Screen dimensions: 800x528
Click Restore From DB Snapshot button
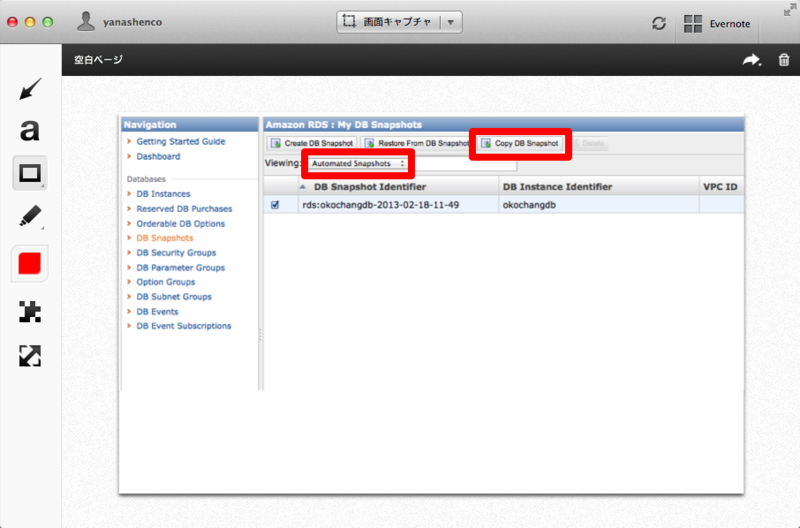416,143
